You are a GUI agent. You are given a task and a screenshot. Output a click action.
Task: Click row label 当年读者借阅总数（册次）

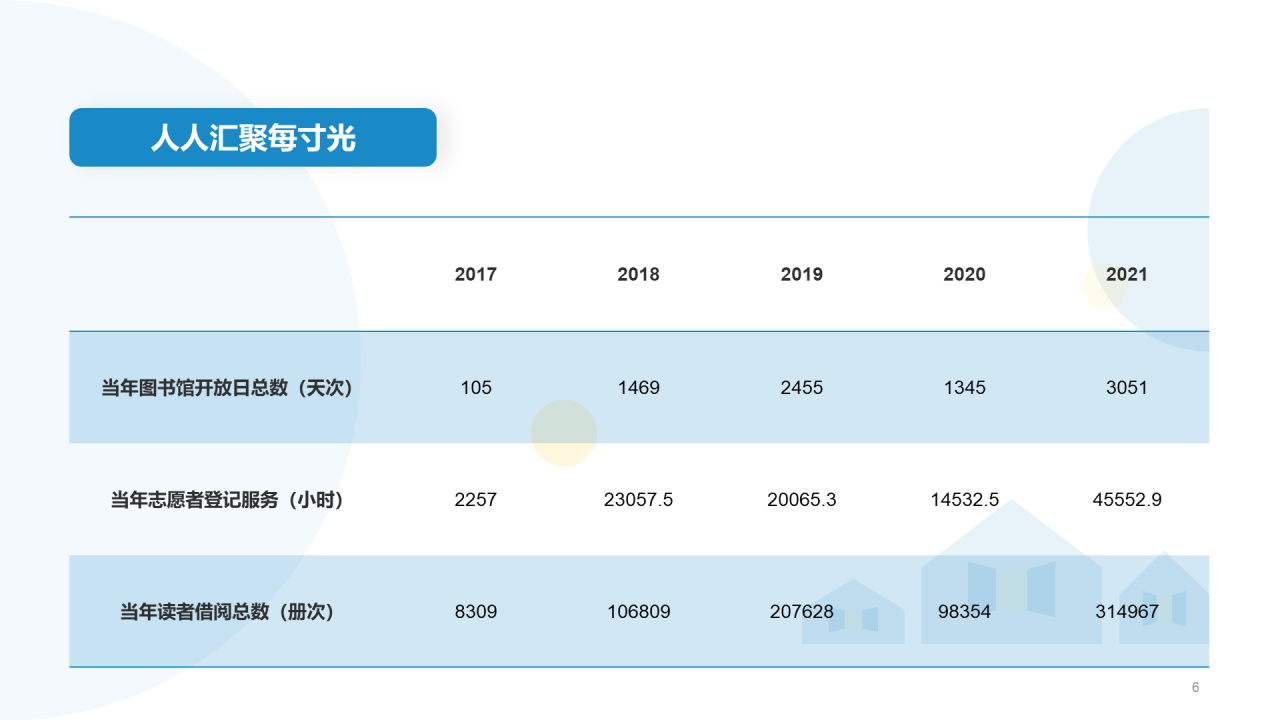point(227,612)
